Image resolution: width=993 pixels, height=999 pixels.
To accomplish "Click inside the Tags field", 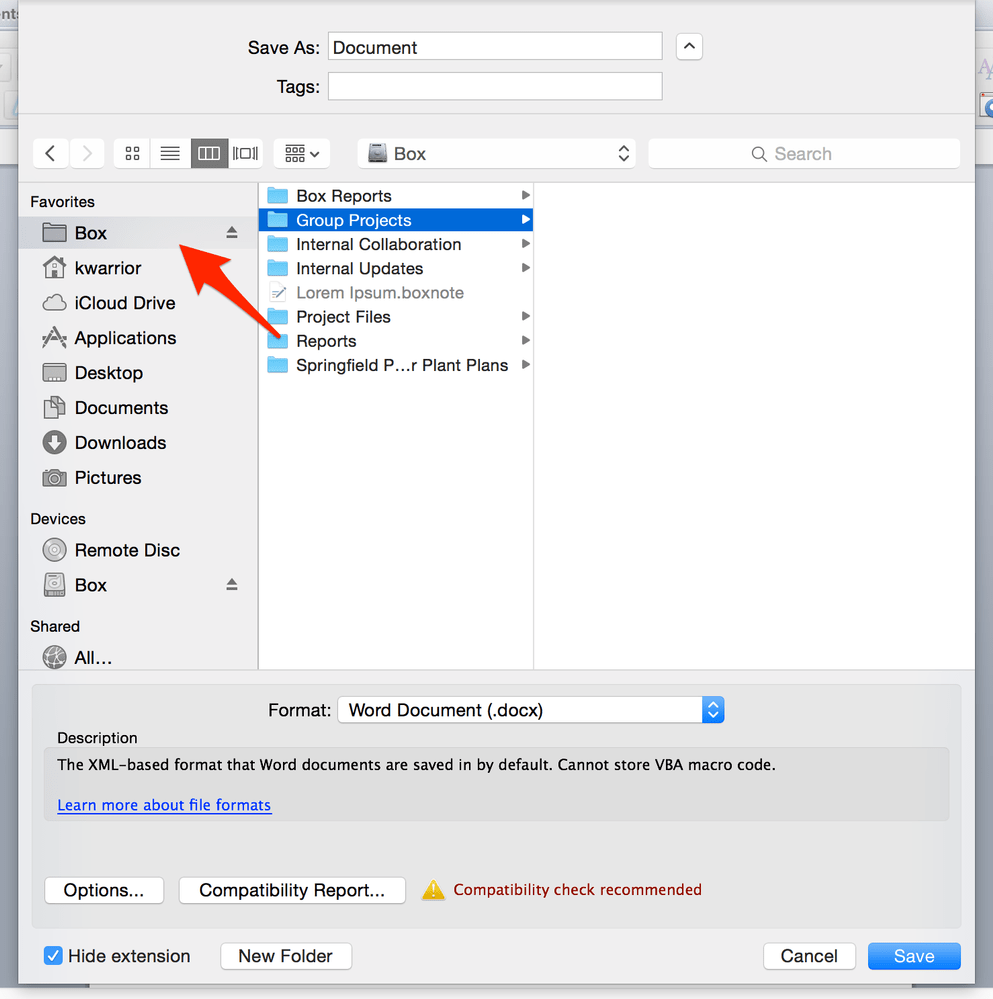I will 494,86.
